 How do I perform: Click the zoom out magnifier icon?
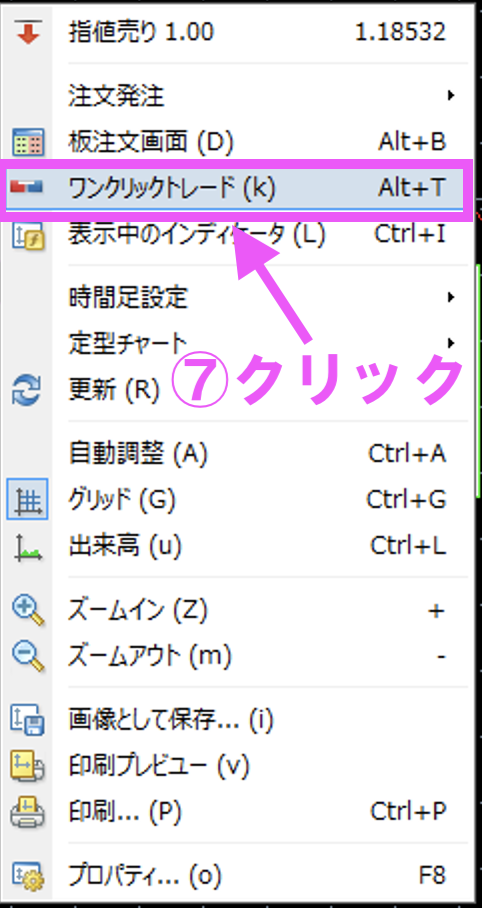pos(28,657)
